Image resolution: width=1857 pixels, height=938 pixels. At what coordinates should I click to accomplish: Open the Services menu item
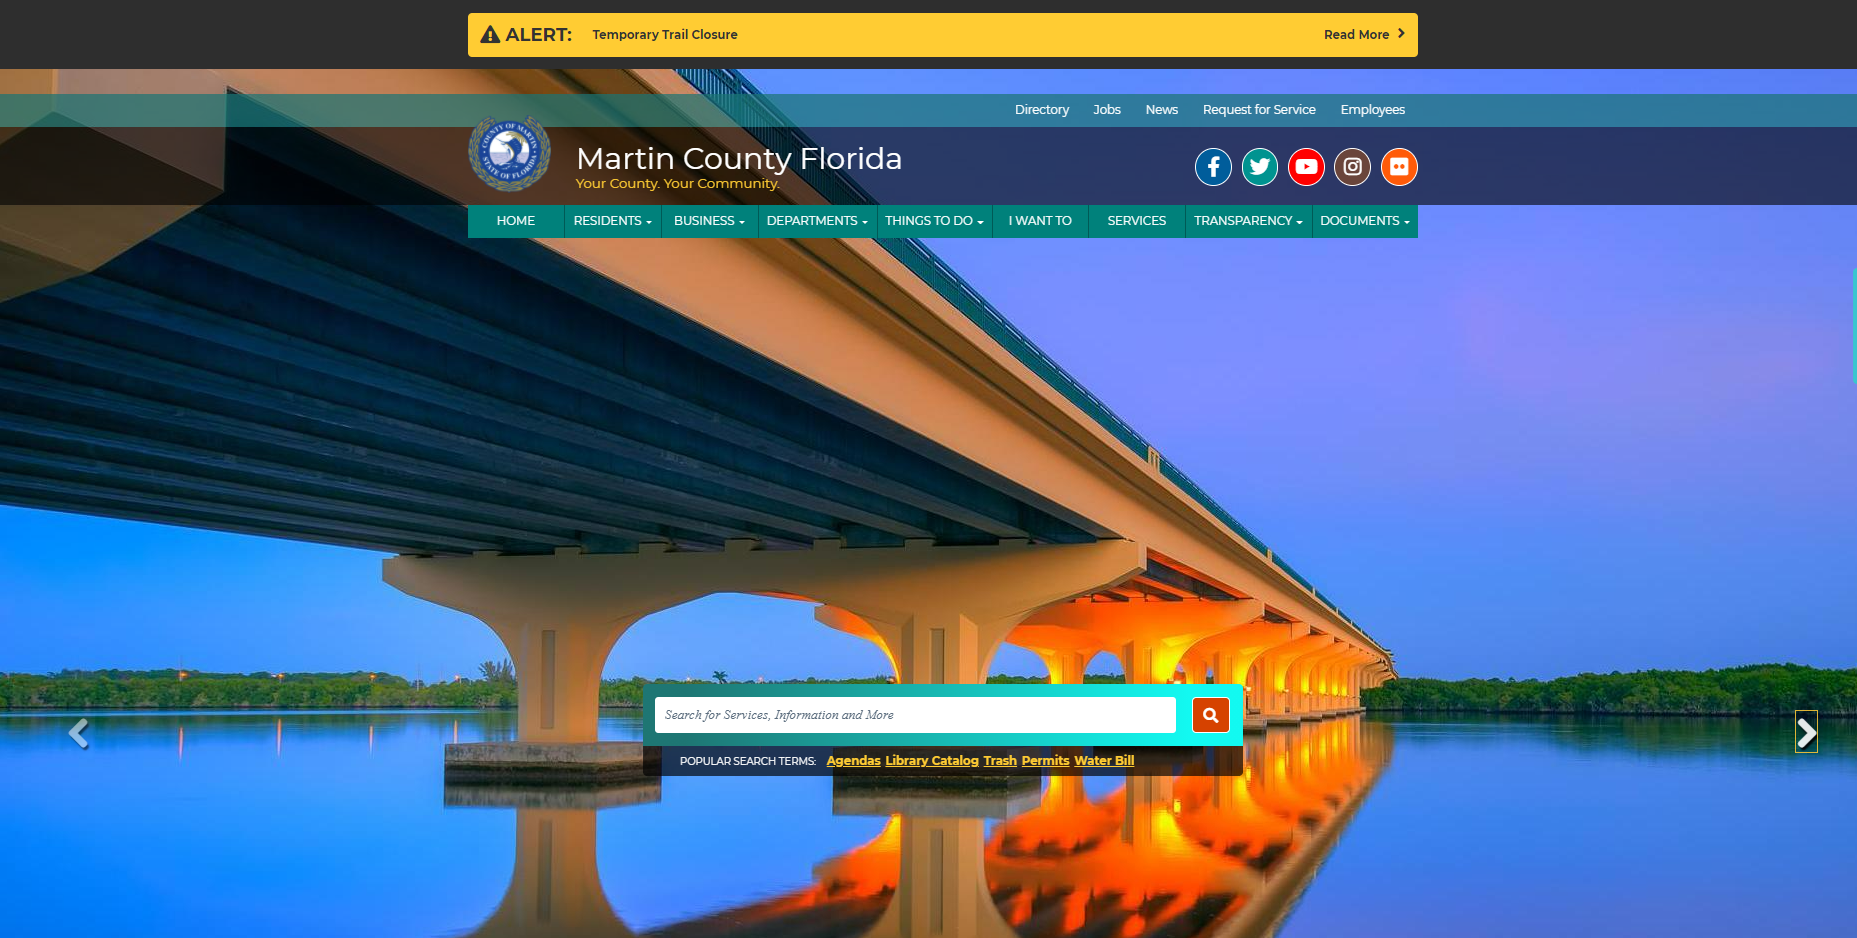coord(1137,221)
